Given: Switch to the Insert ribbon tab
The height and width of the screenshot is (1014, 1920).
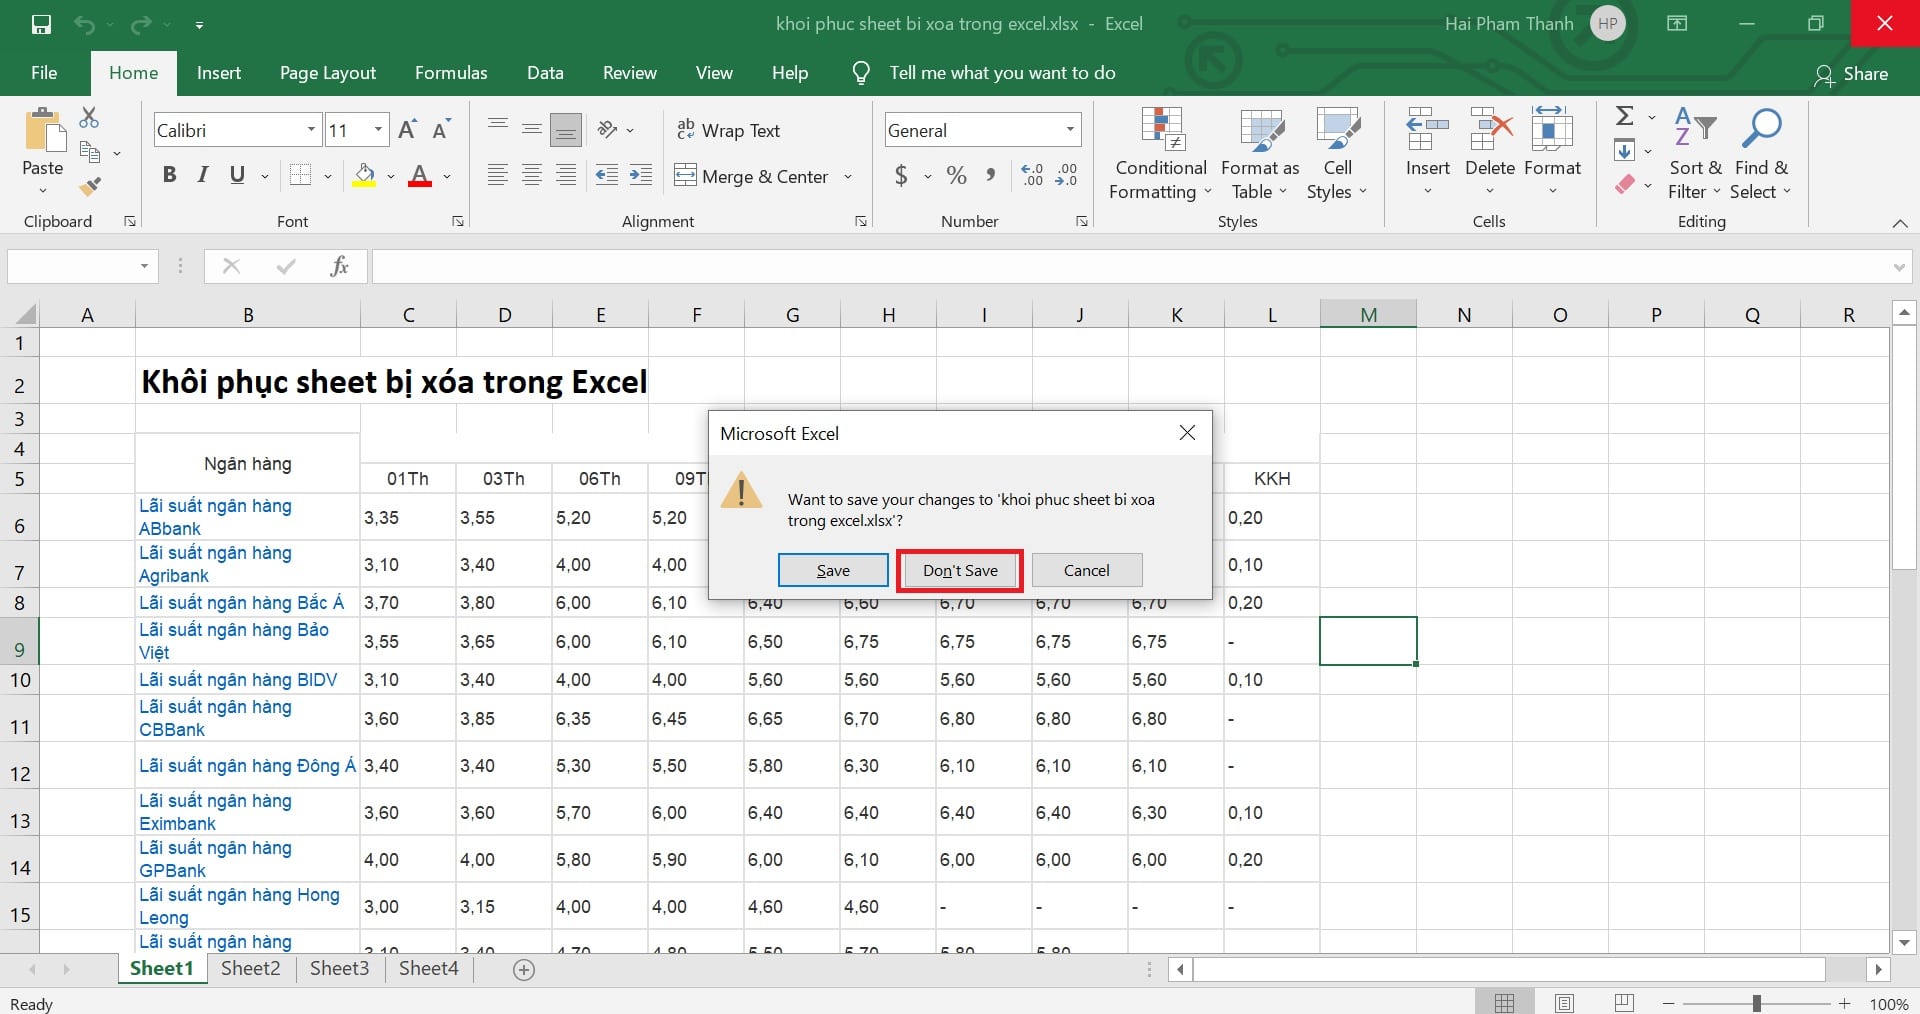Looking at the screenshot, I should (x=219, y=73).
